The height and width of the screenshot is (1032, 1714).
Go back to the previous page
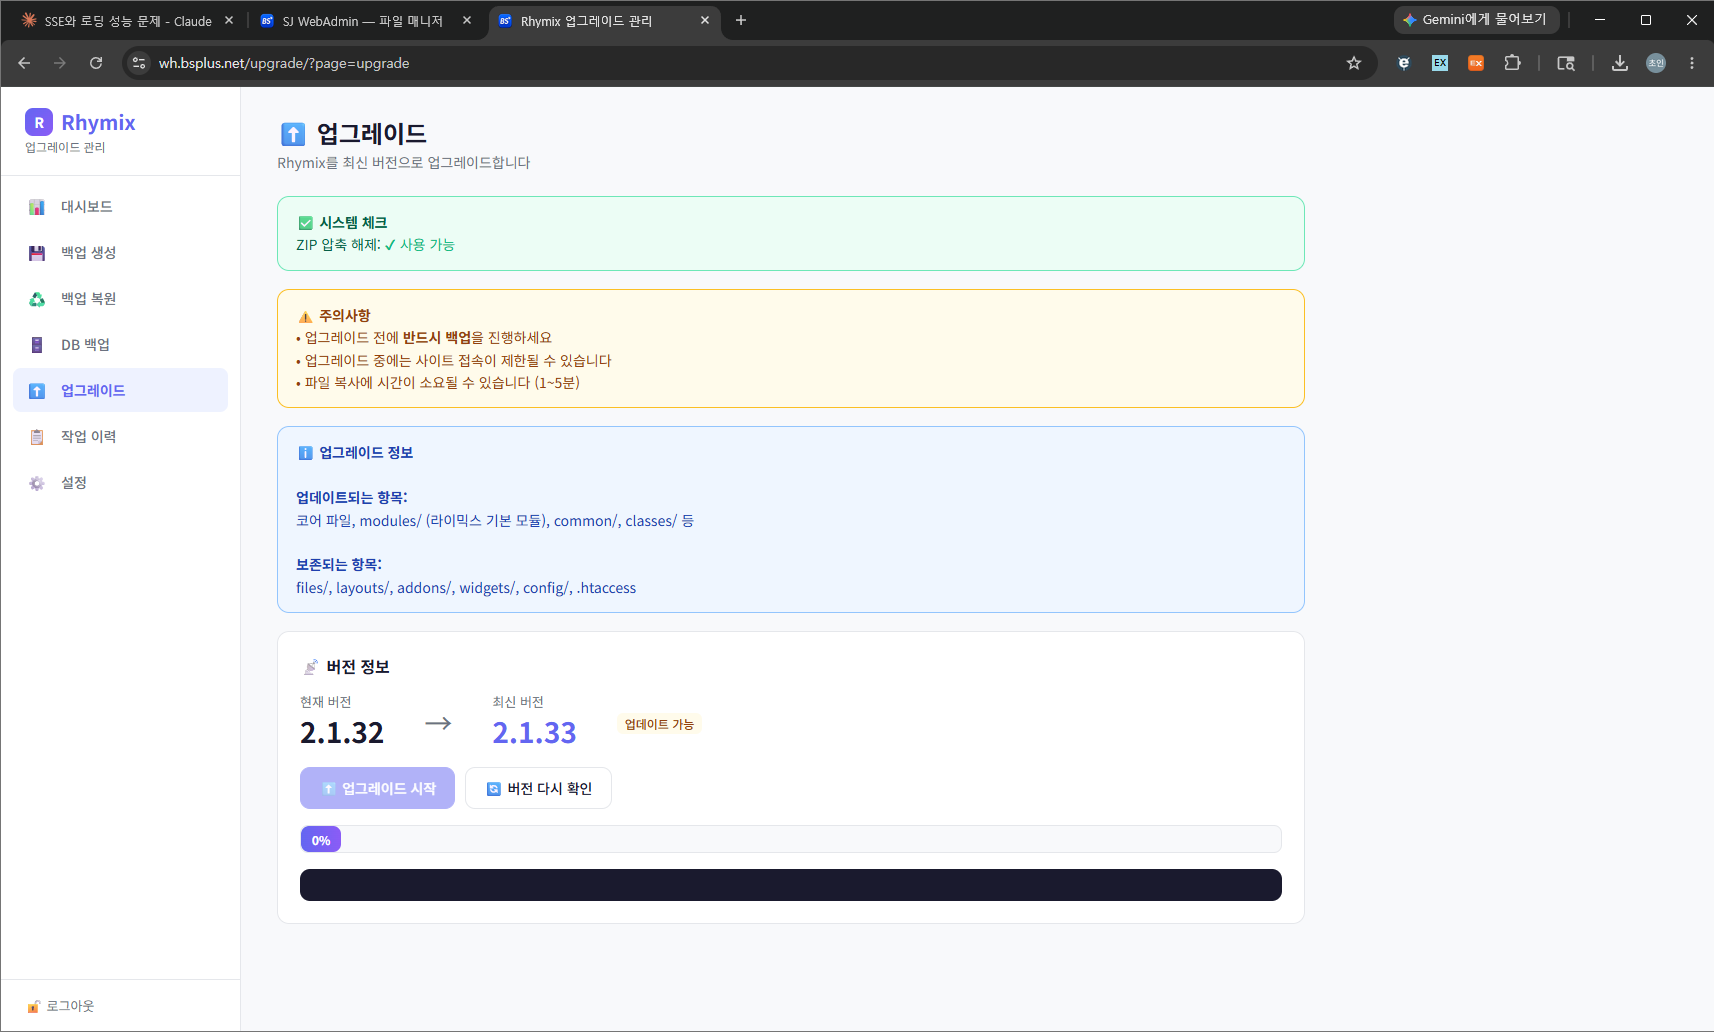tap(24, 63)
